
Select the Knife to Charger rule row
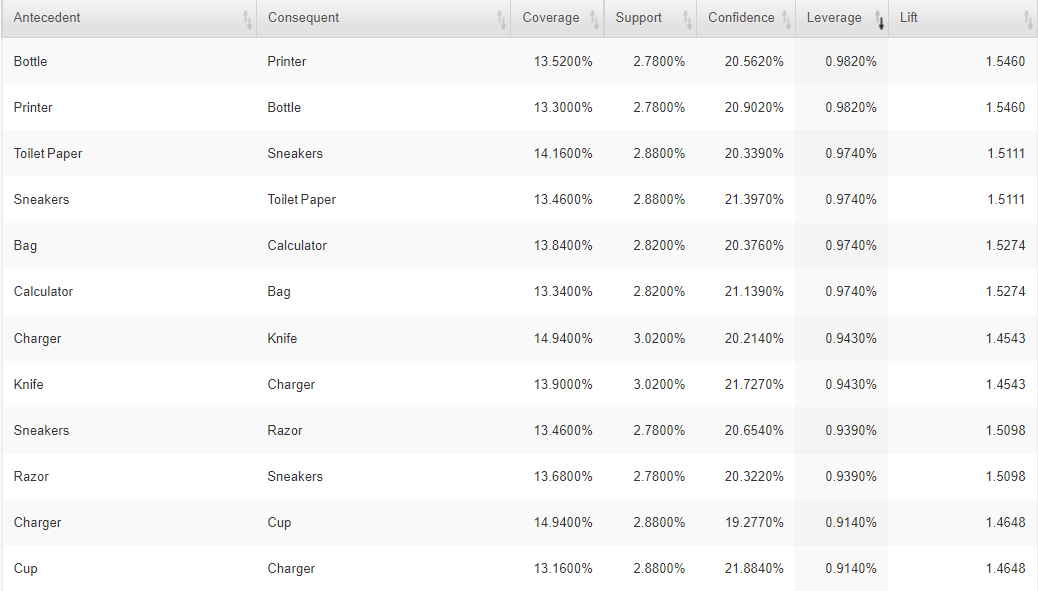click(x=519, y=384)
